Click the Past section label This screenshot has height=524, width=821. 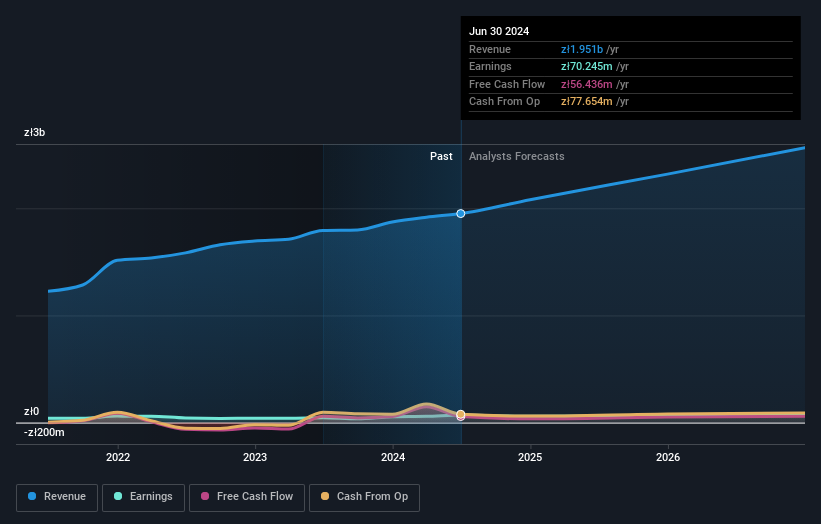click(441, 157)
